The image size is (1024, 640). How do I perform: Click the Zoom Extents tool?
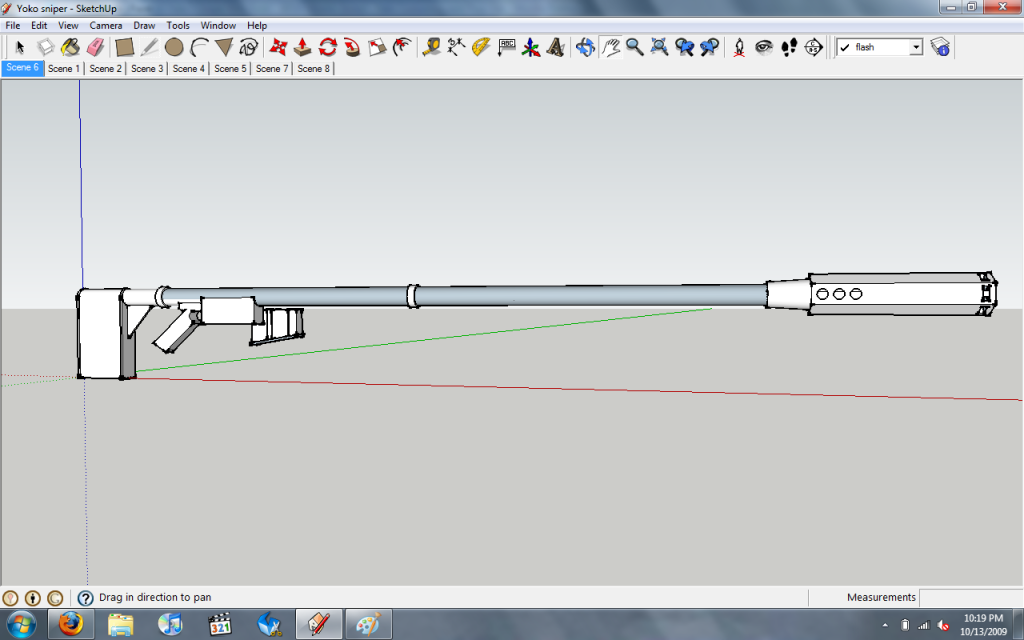tap(660, 47)
